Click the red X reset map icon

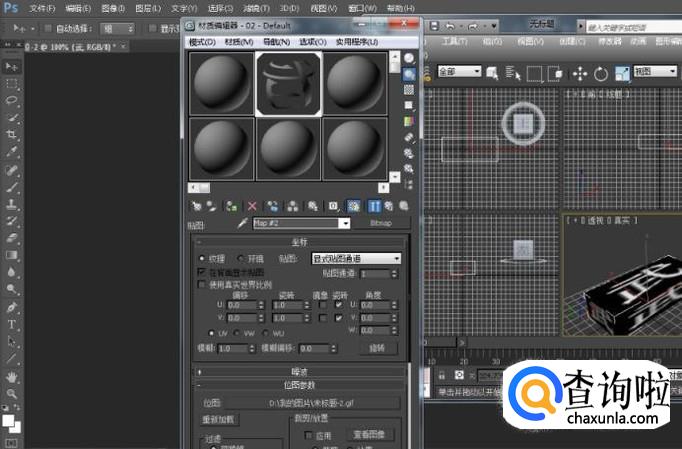point(252,205)
